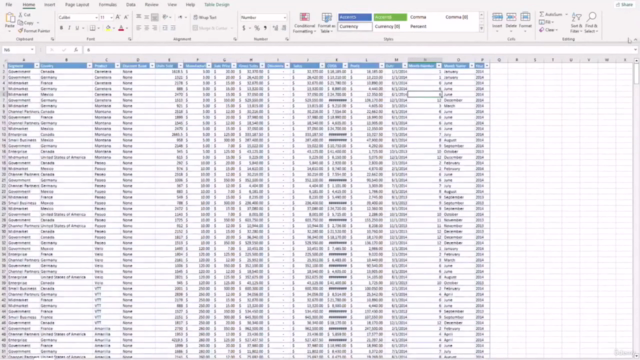Open the Product column filter dropdown

118,66
